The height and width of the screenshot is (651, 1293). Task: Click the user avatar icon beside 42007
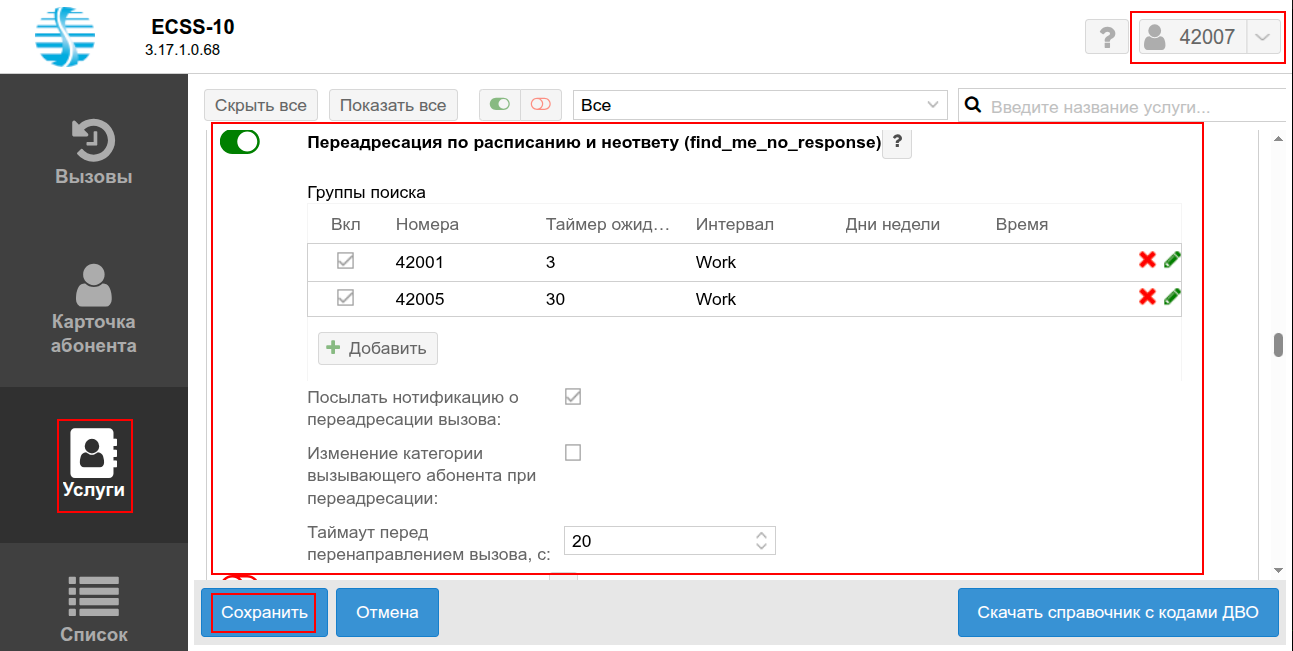1155,38
